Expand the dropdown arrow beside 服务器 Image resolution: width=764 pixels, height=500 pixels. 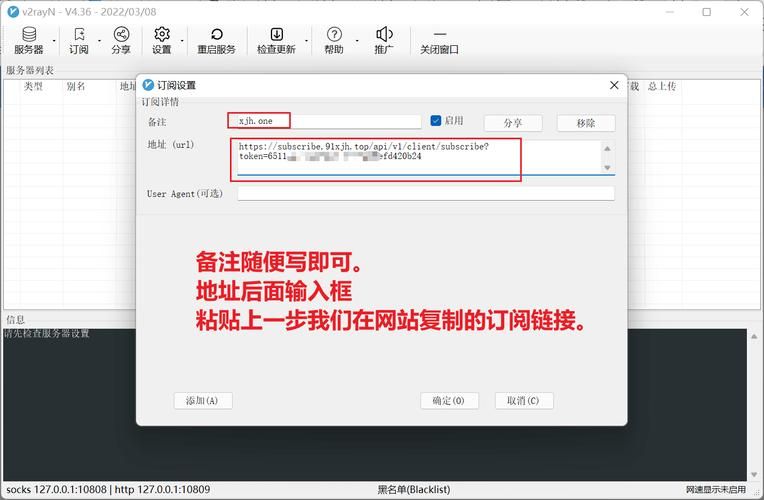tap(54, 41)
